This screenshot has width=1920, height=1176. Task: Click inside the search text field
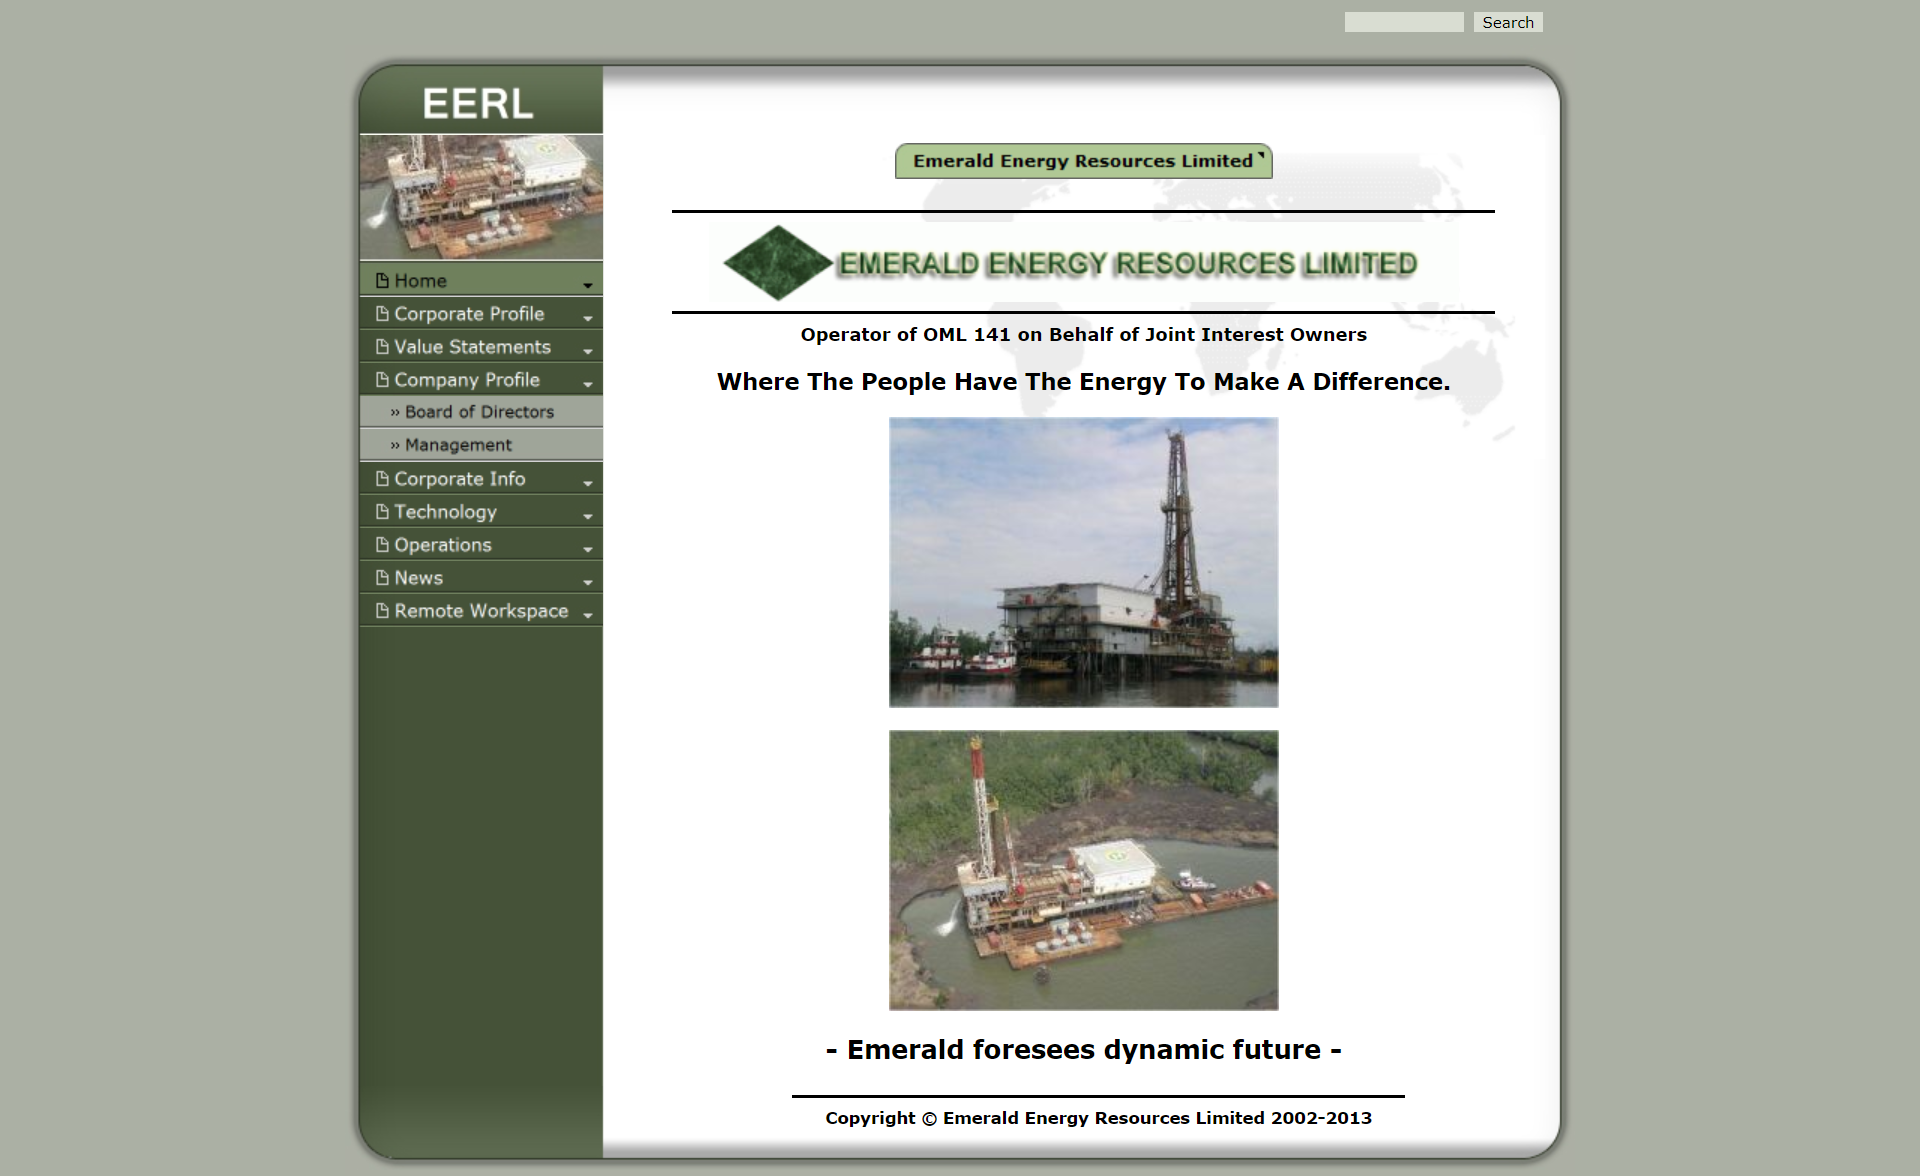pos(1404,21)
